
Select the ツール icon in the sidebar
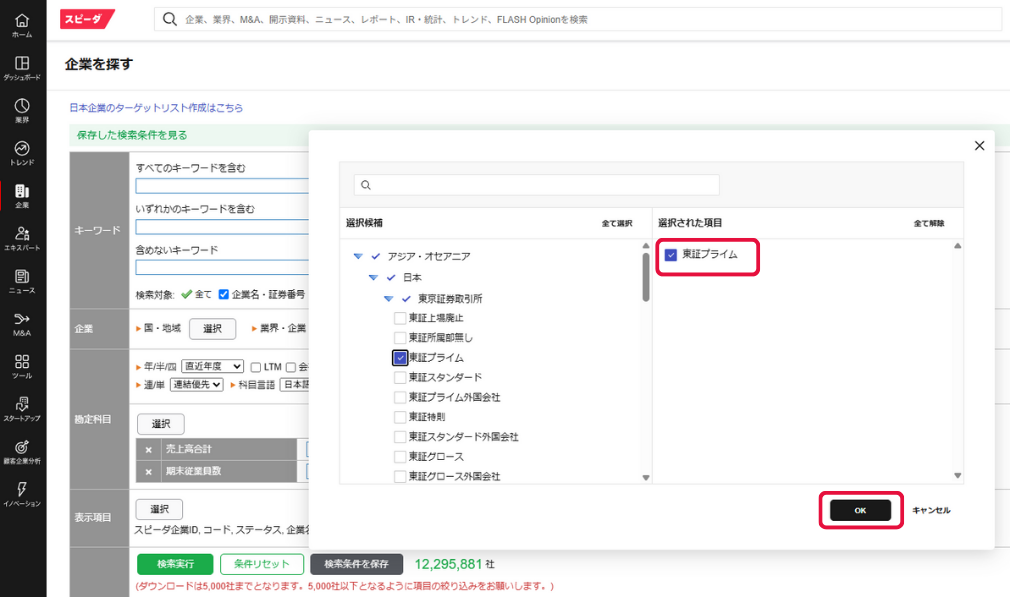(x=22, y=365)
